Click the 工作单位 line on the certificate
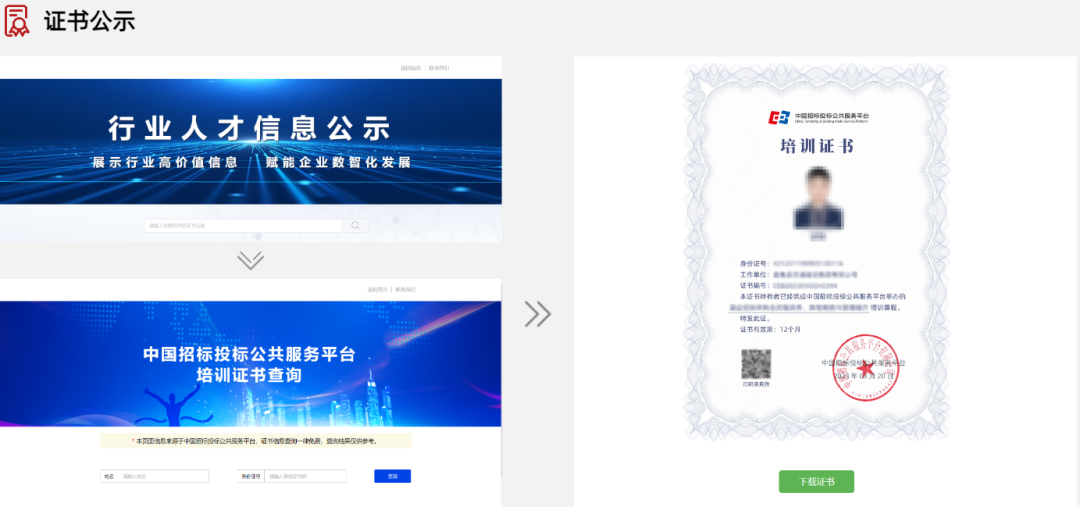Screen dimensions: 1080x507 (799, 274)
